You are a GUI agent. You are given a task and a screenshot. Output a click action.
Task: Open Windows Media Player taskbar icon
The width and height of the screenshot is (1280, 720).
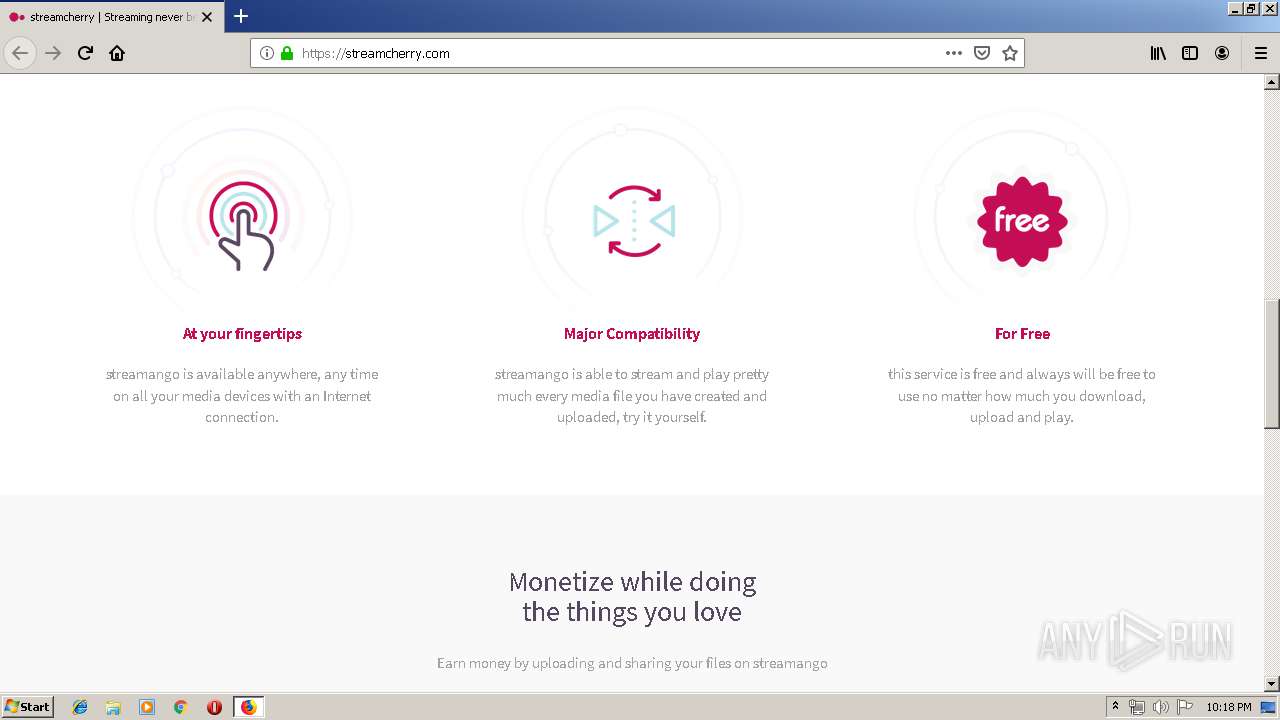pos(147,707)
